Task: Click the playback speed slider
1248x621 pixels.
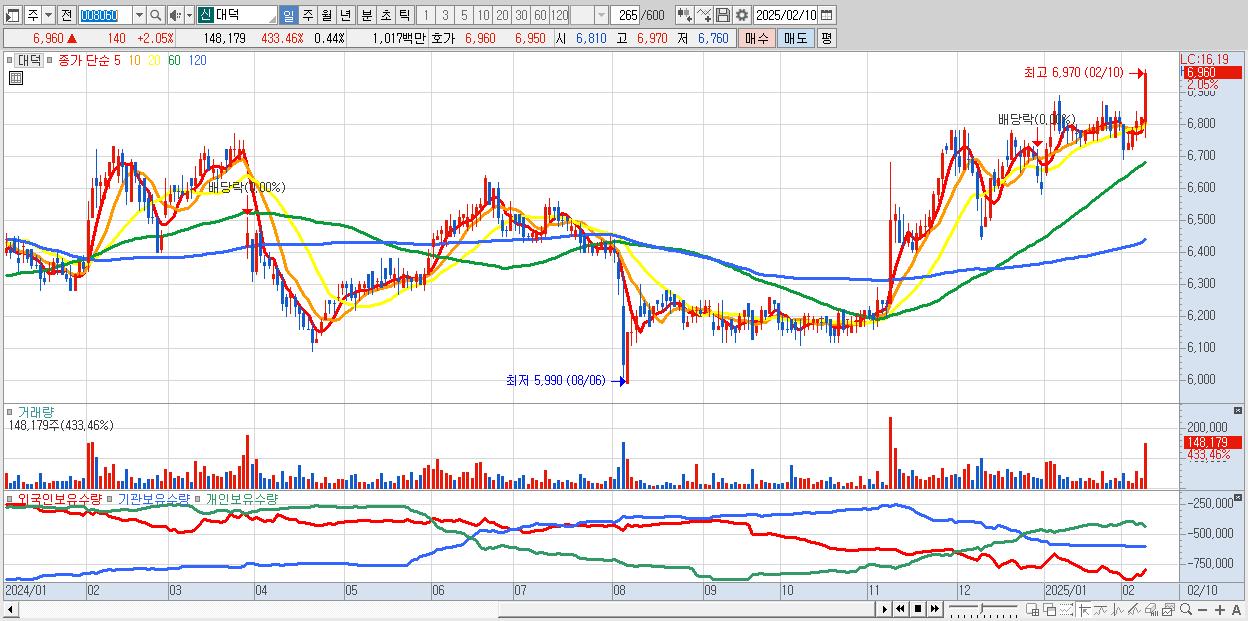Action: pos(983,609)
